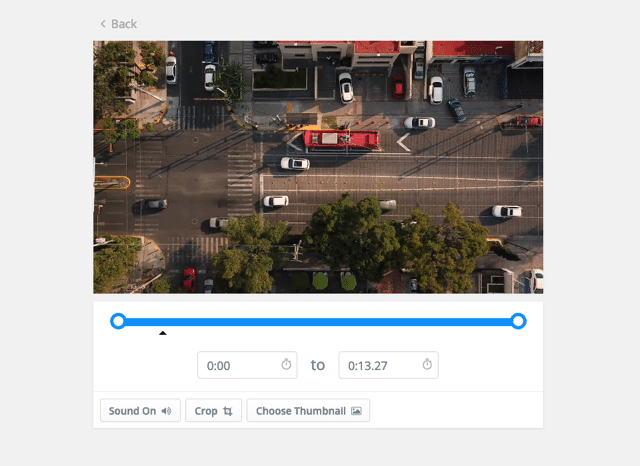640x466 pixels.
Task: Click the "to" label between time fields
Action: click(x=318, y=366)
